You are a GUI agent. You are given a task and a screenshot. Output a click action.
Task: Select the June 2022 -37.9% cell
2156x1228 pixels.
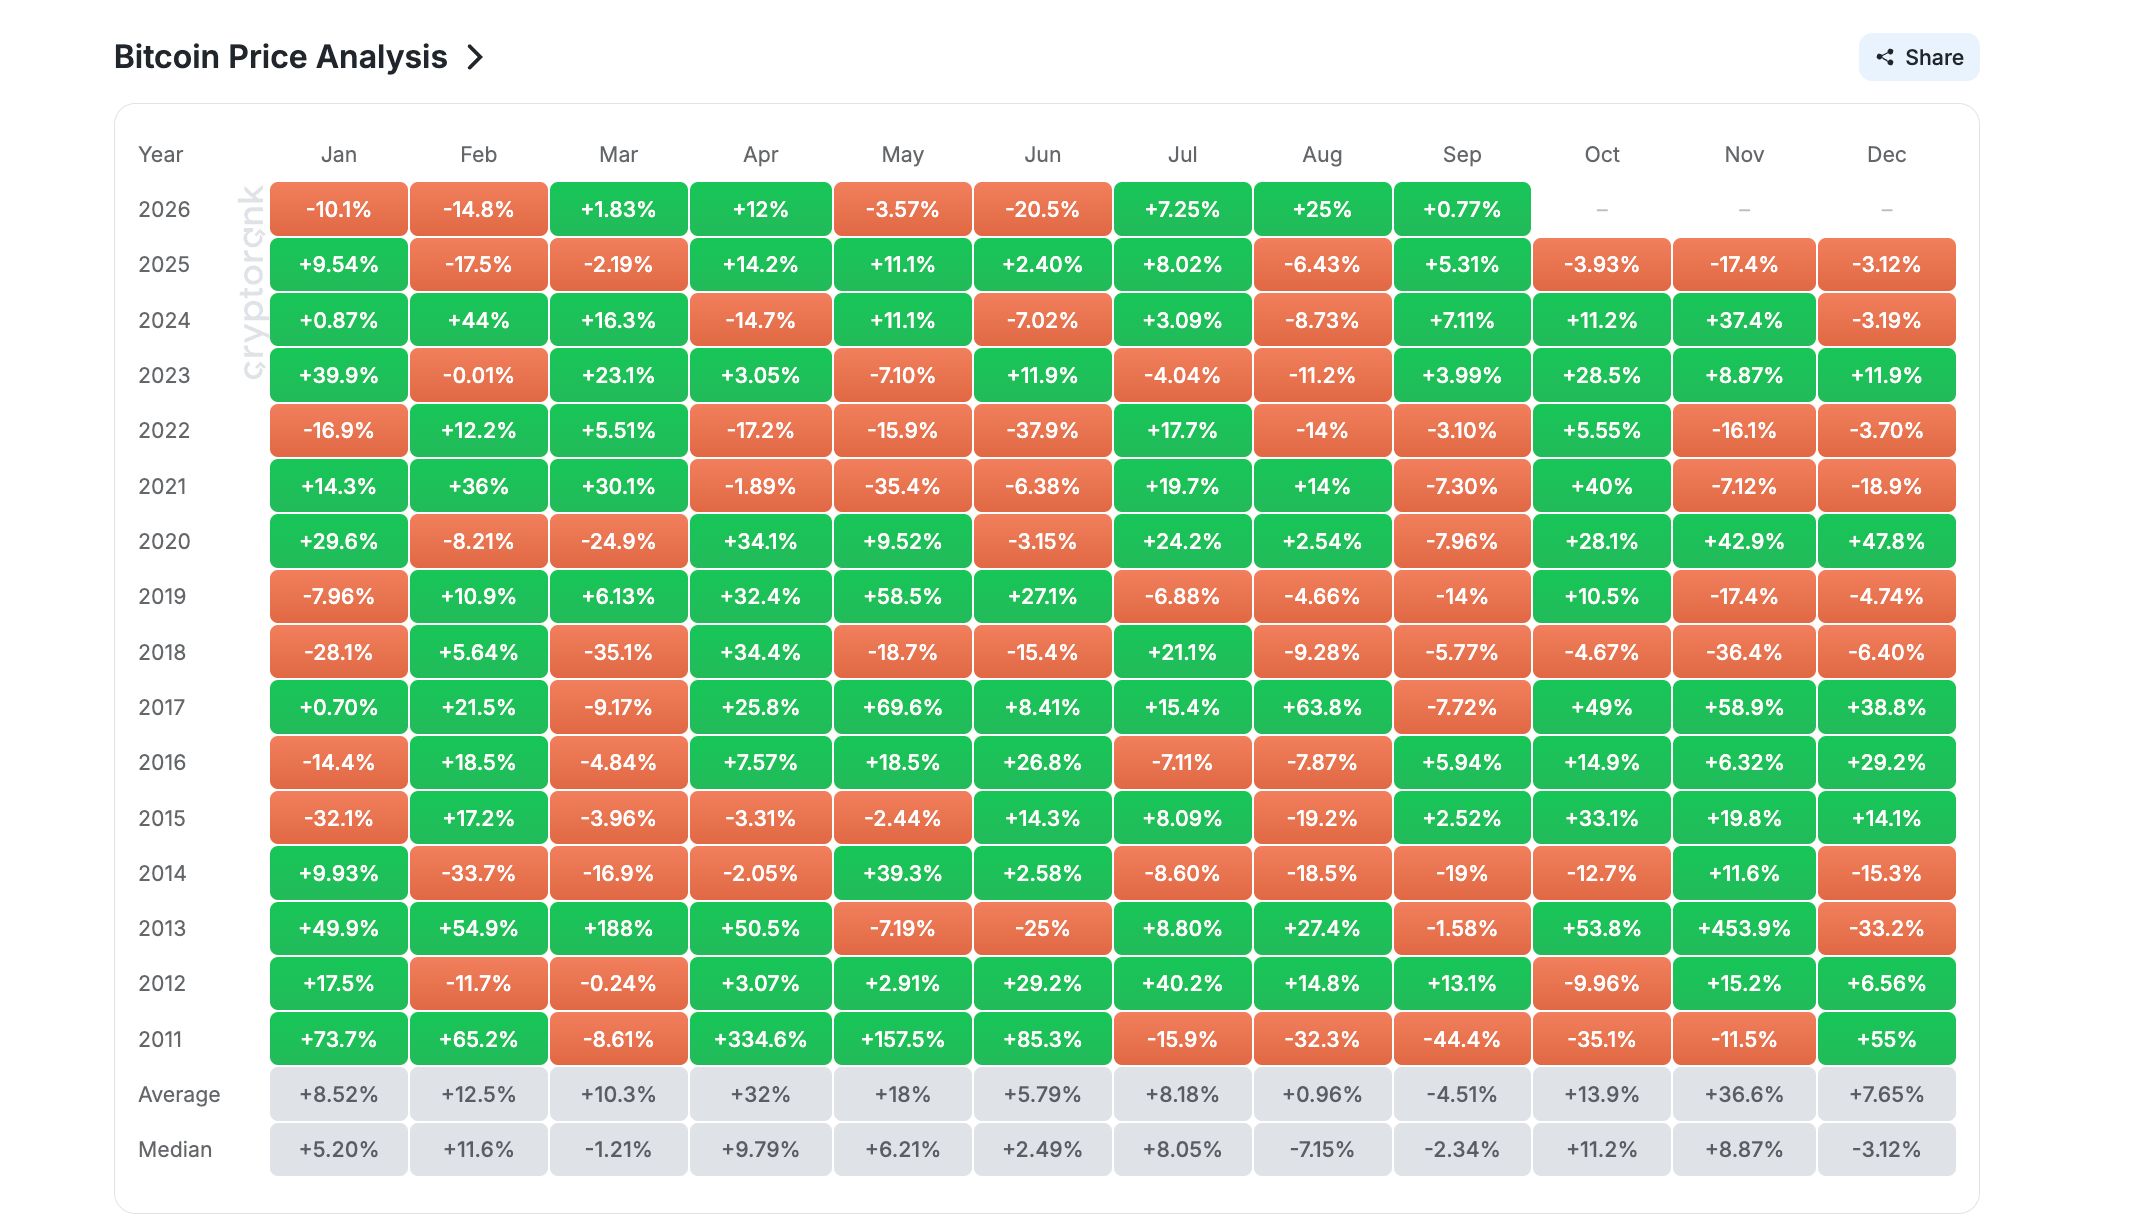coord(1042,430)
